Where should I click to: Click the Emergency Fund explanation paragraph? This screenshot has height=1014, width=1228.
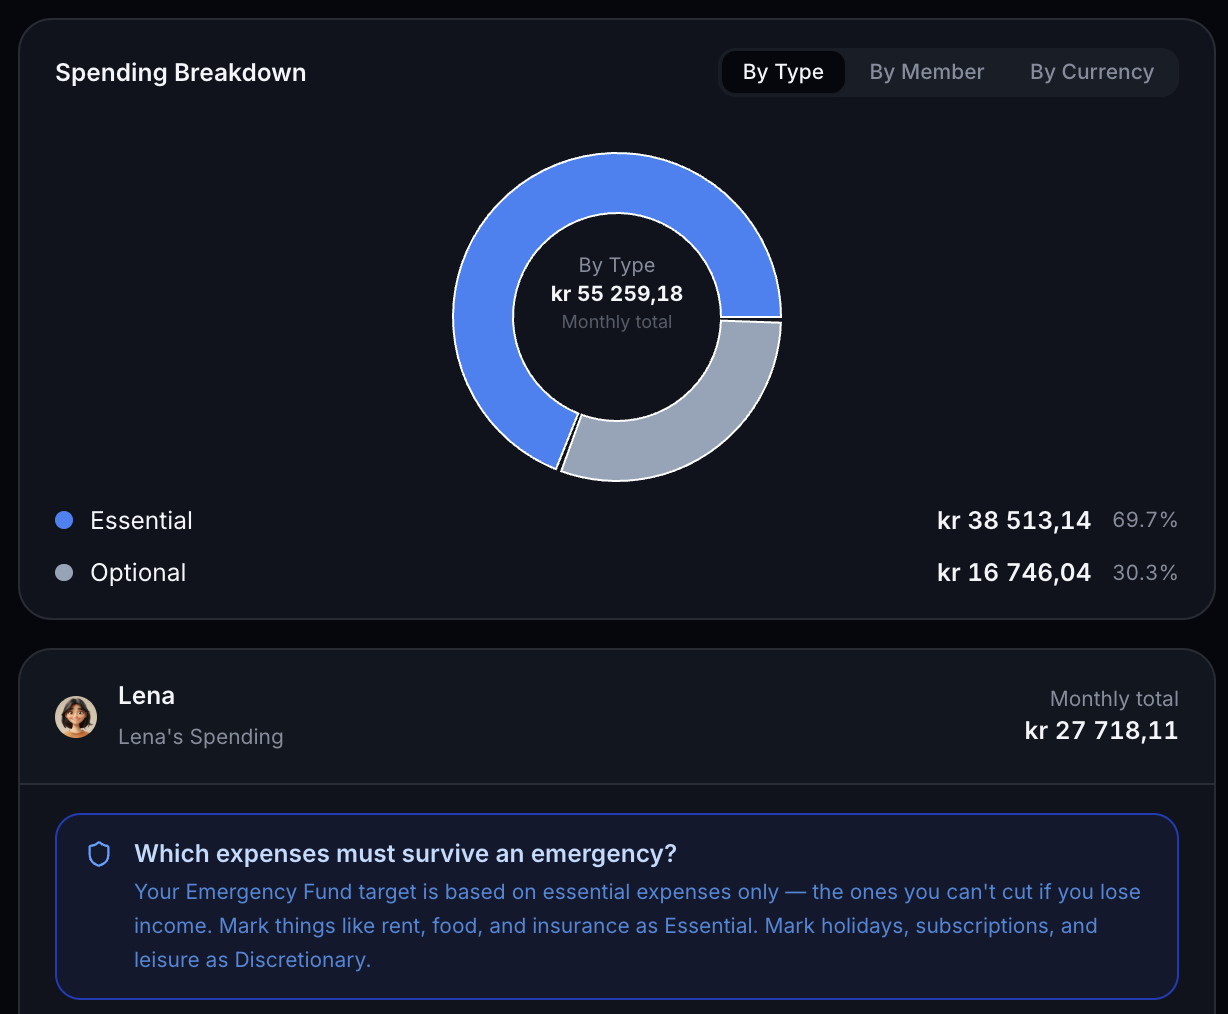(x=637, y=925)
